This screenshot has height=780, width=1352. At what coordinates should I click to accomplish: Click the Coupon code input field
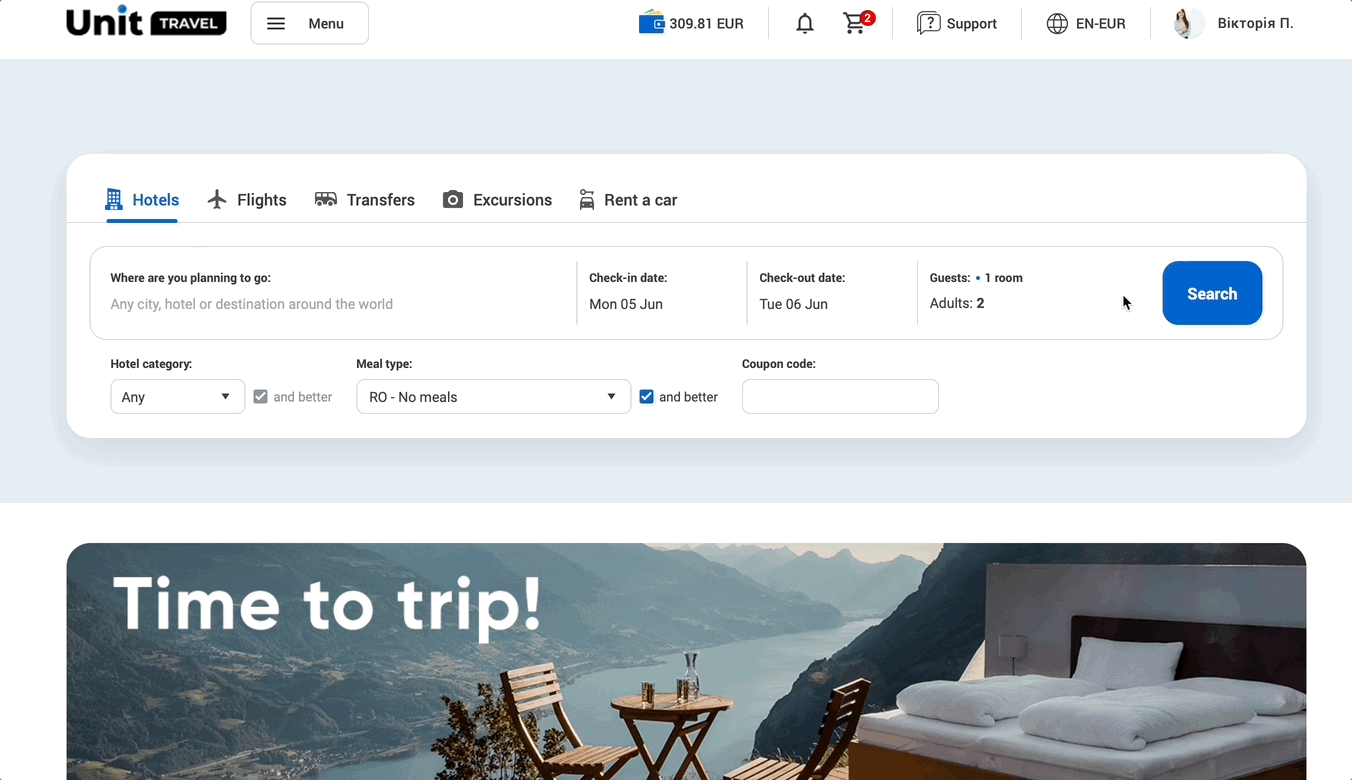(840, 397)
